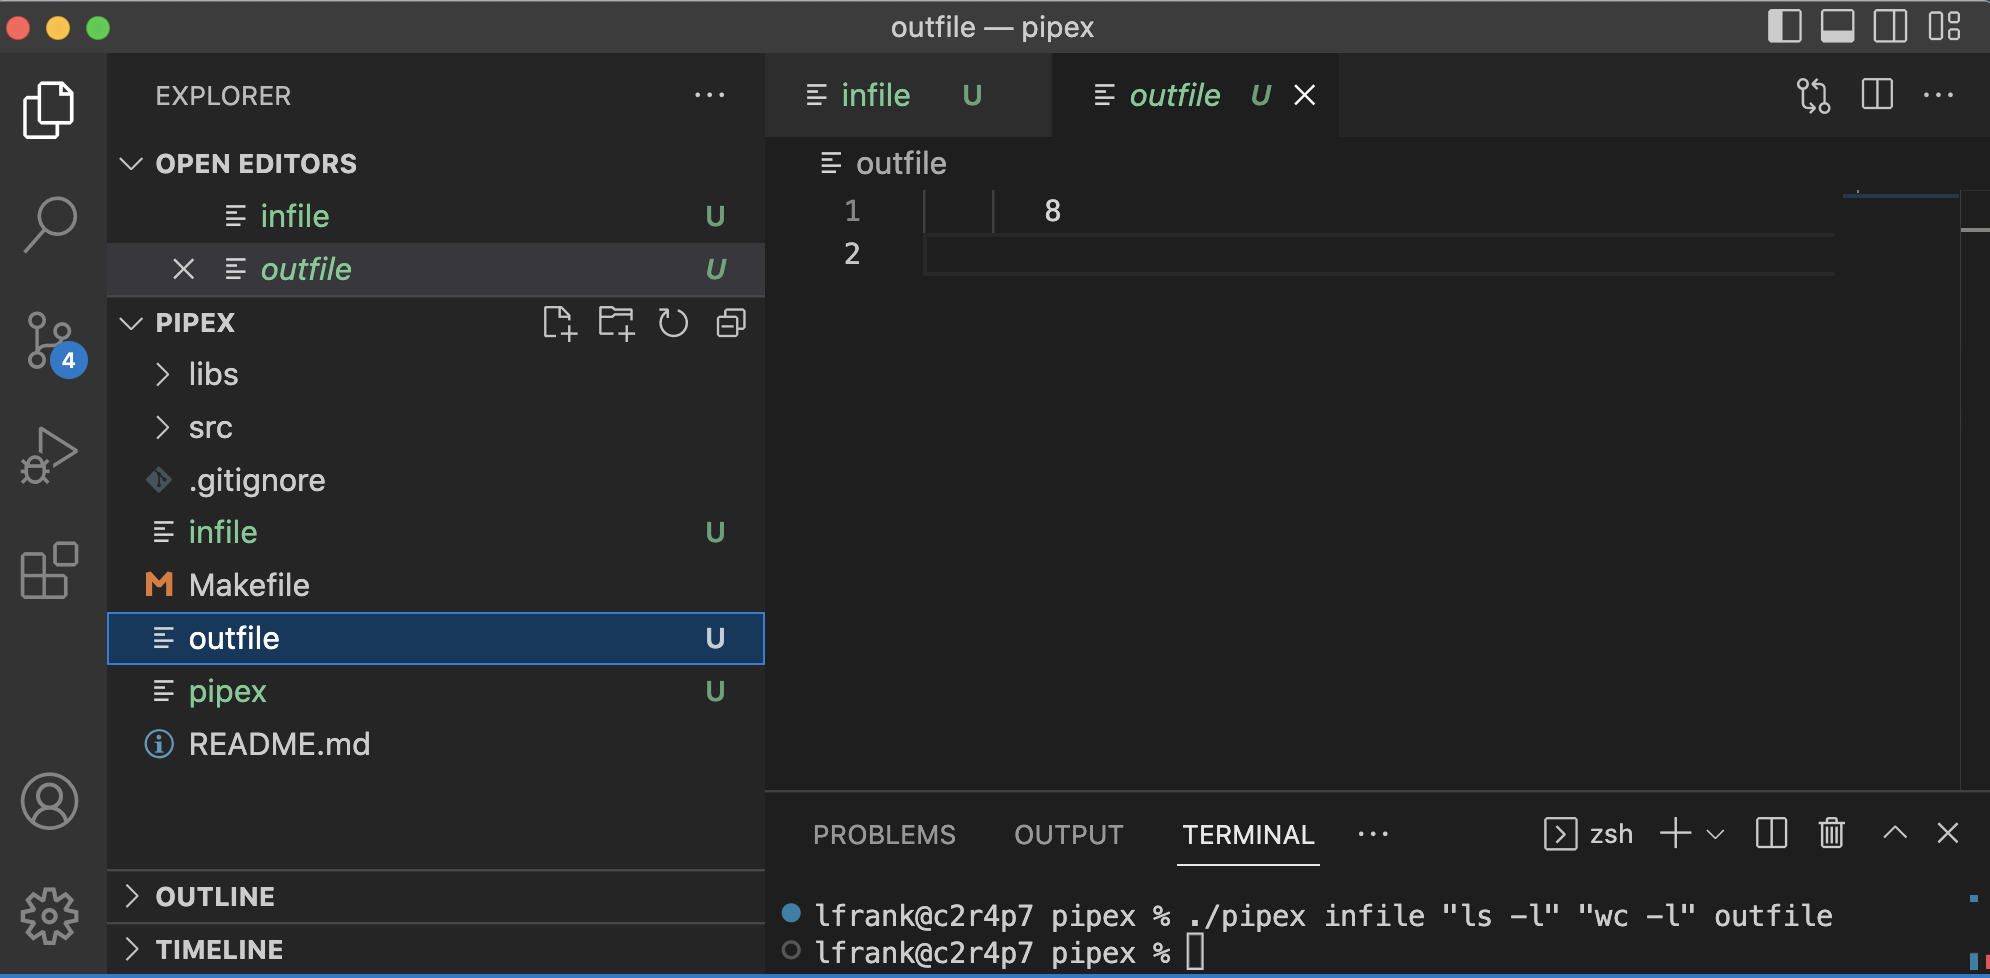Switch to the PROBLEMS panel tab

click(x=884, y=834)
